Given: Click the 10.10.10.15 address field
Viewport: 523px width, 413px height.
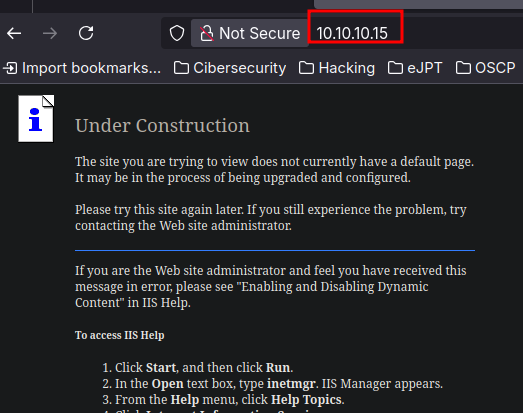Looking at the screenshot, I should click(x=352, y=33).
